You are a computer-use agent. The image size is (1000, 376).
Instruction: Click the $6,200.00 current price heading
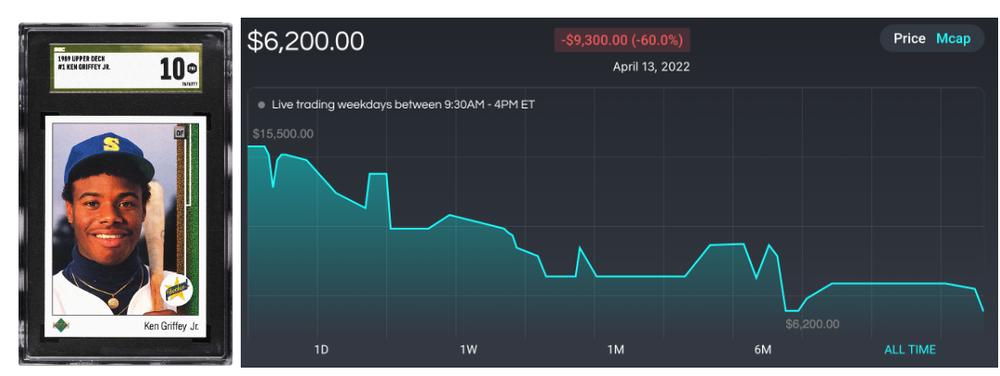tap(305, 41)
